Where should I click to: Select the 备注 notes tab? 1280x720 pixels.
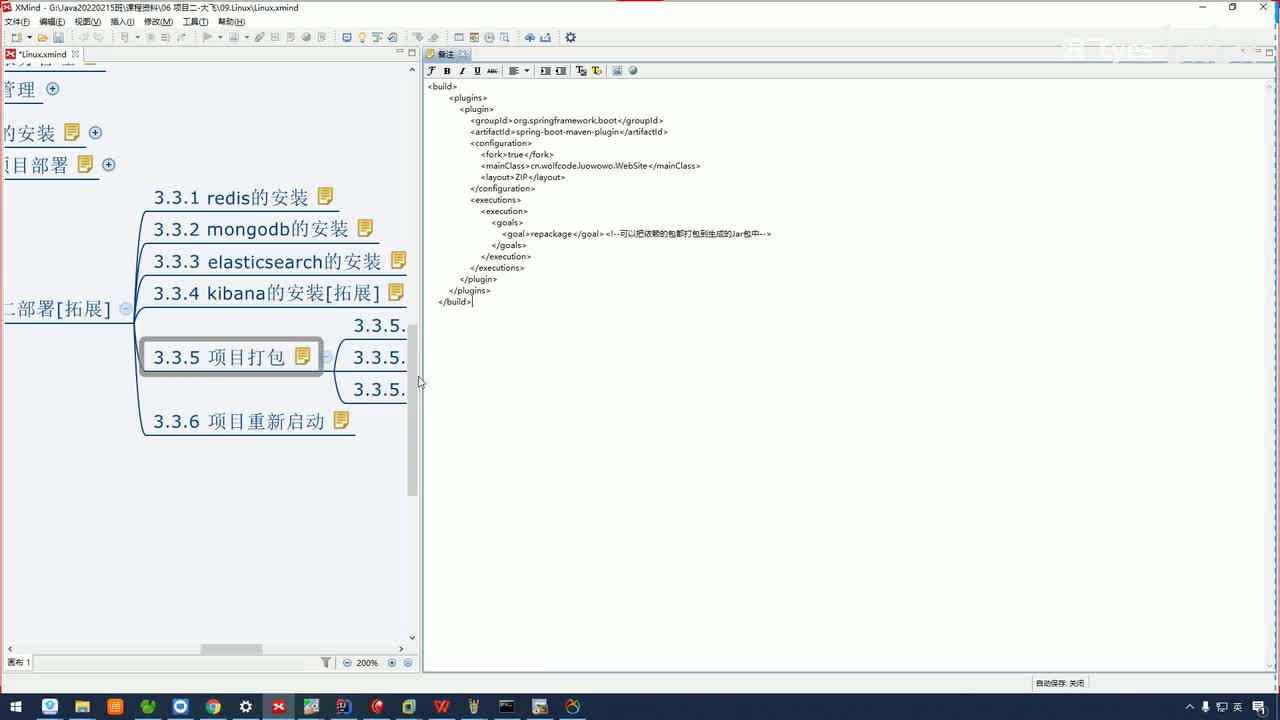(x=447, y=54)
